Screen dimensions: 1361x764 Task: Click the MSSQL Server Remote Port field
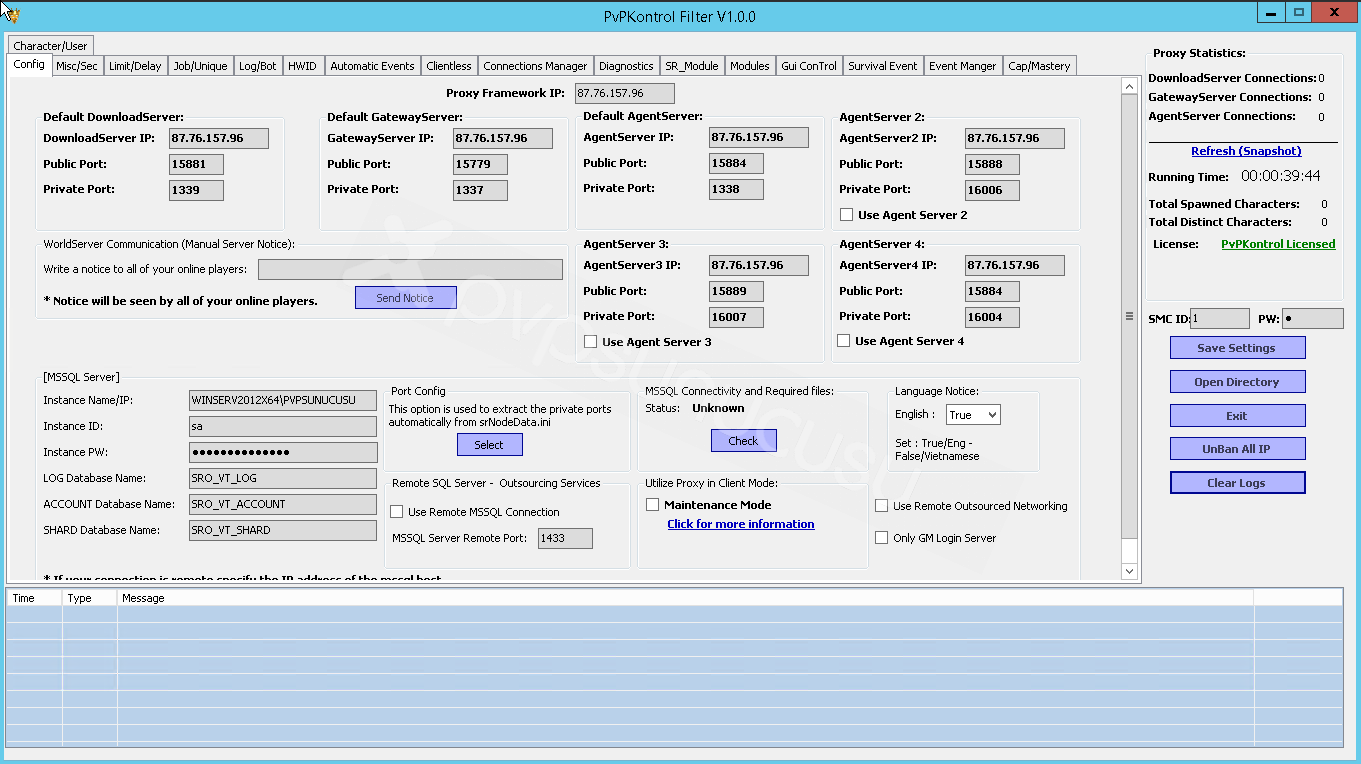tap(565, 539)
